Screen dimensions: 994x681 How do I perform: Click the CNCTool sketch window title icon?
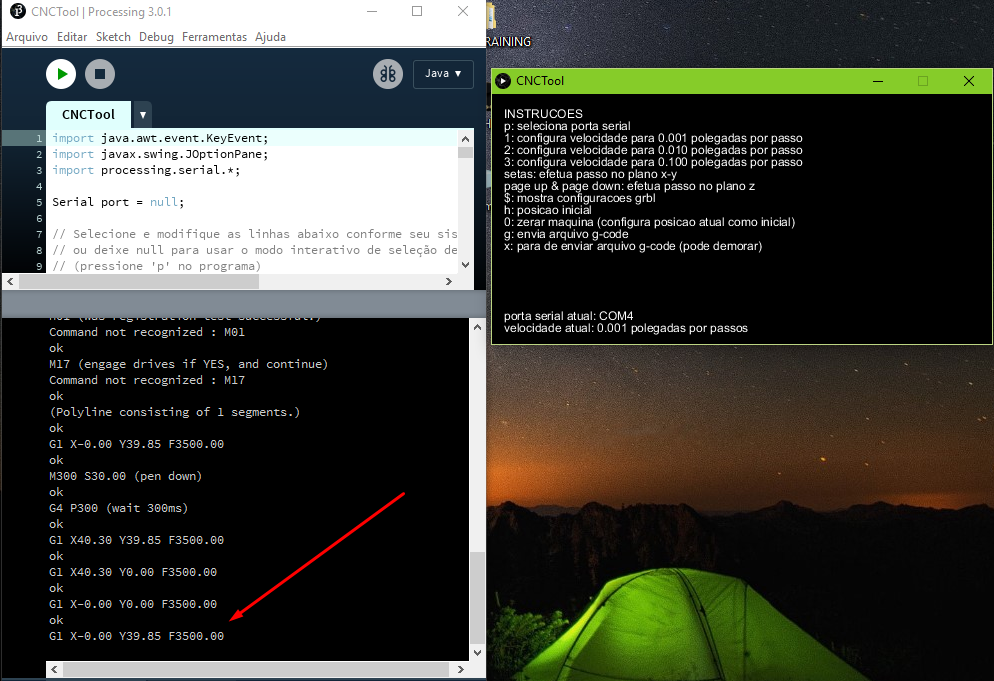[503, 81]
